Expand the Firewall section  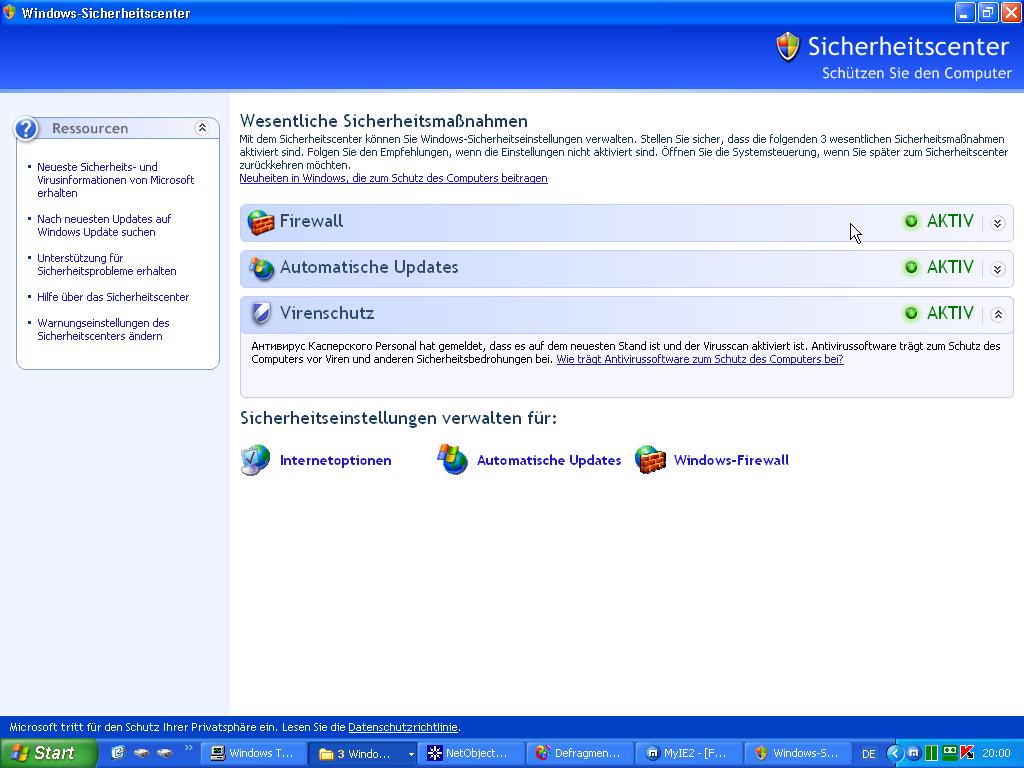point(997,223)
